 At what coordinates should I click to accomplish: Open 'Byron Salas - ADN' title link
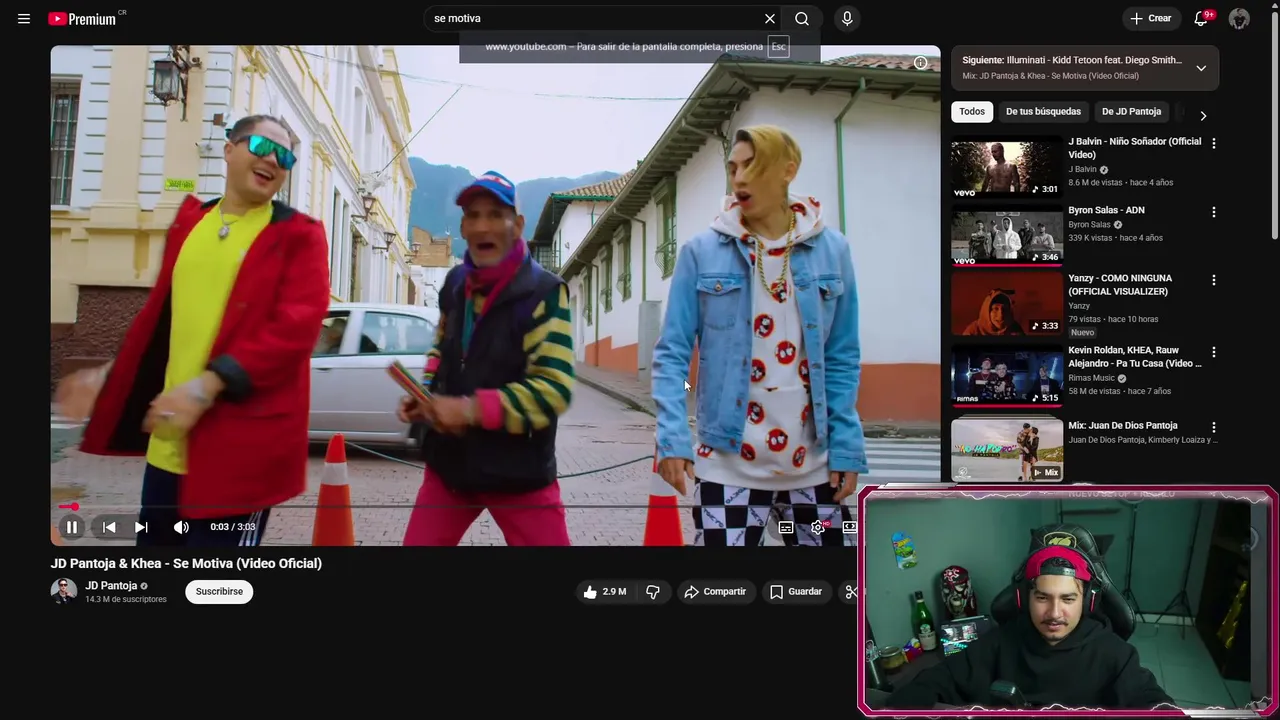[x=1106, y=210]
